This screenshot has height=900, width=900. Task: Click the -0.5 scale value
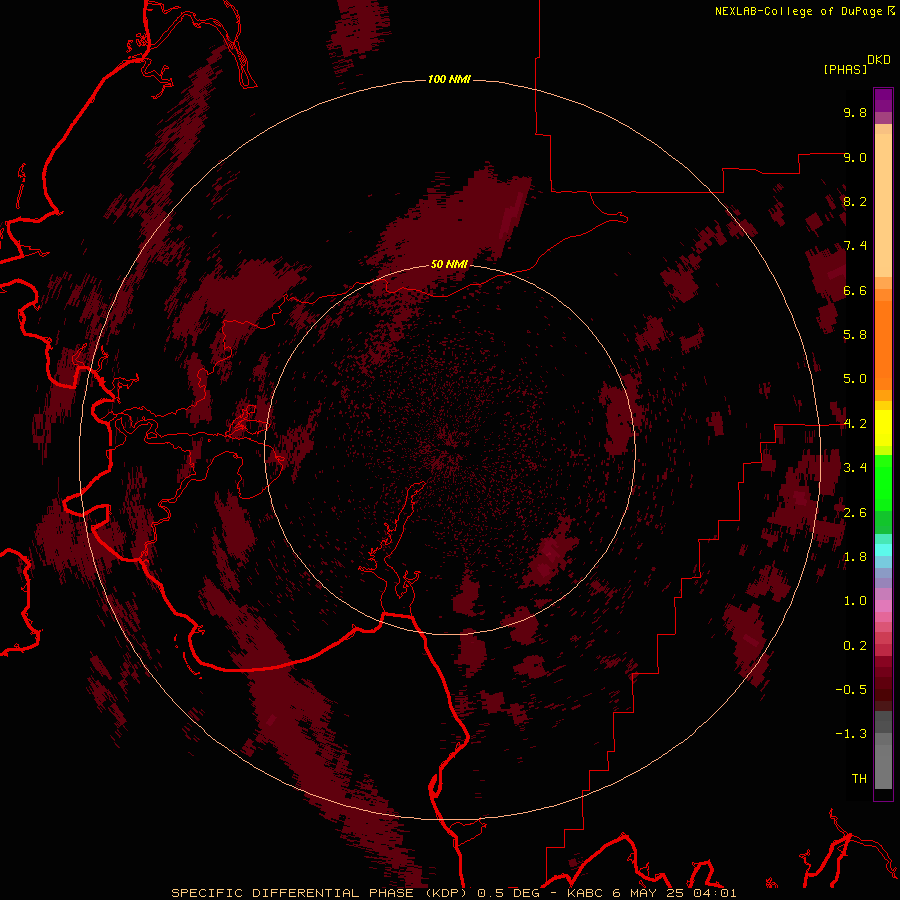[x=851, y=690]
